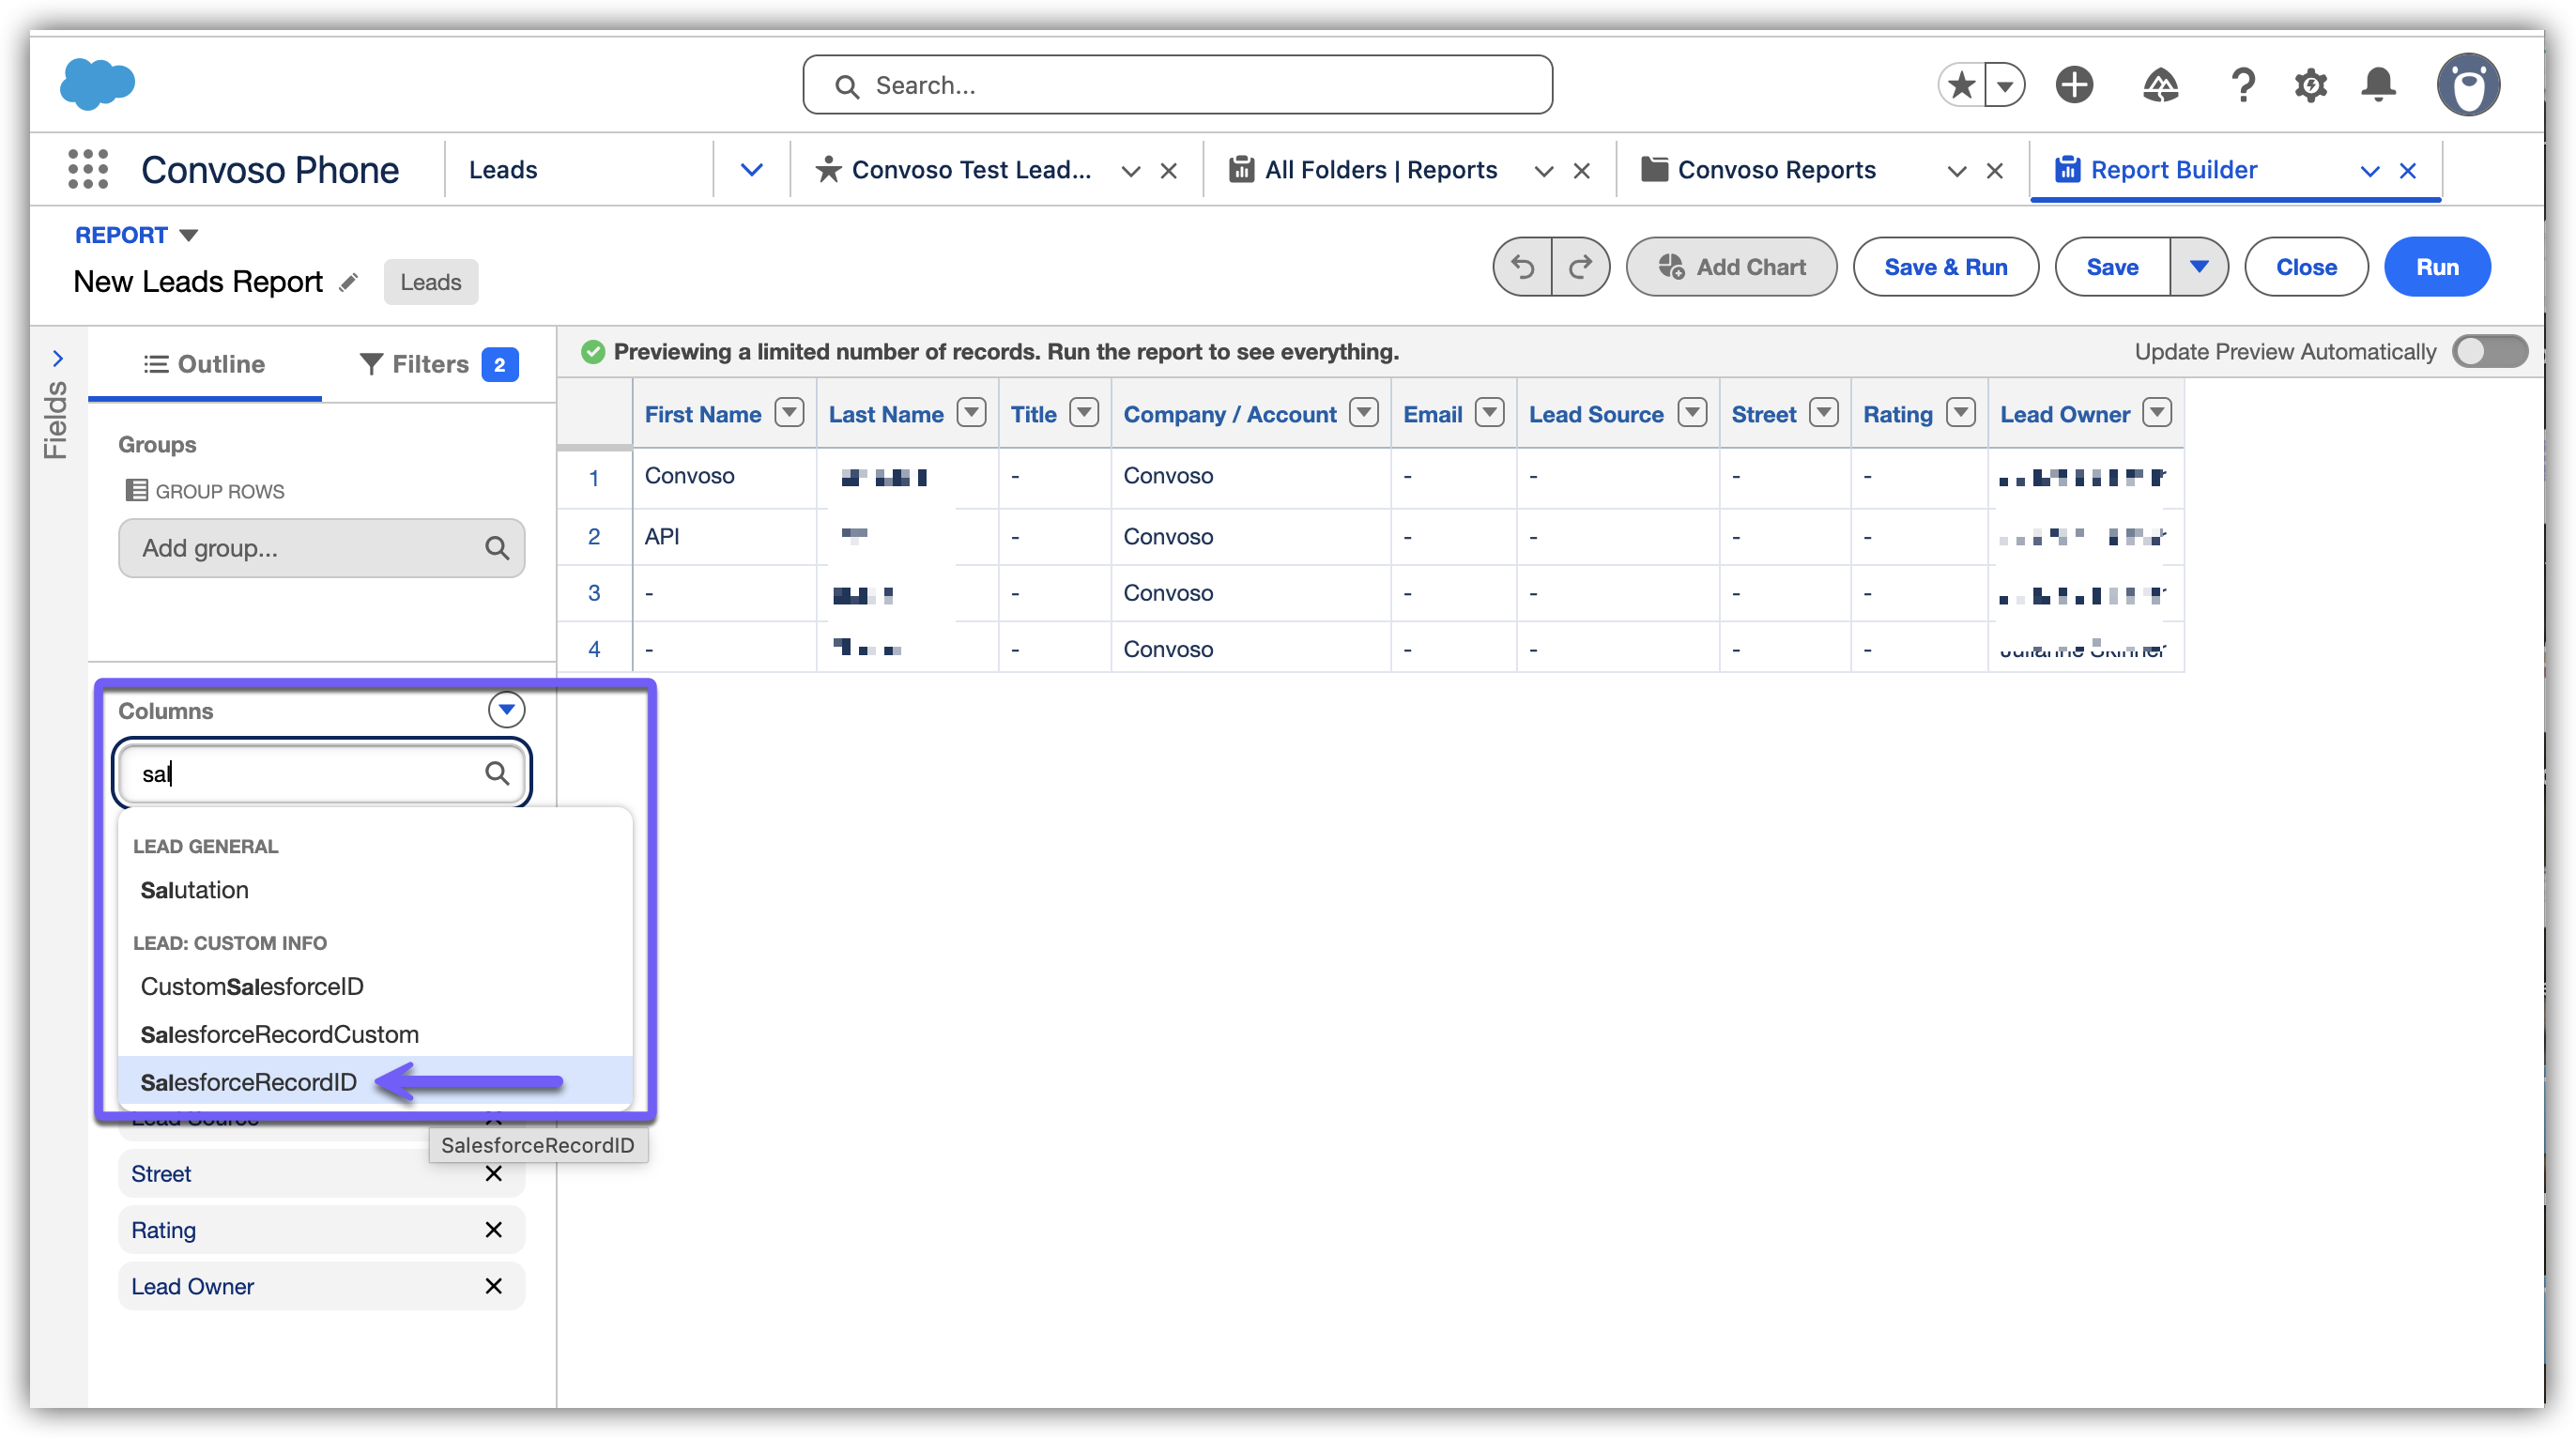Screen dimensions: 2576x1438
Task: Open the Columns section dropdown menu
Action: click(506, 710)
